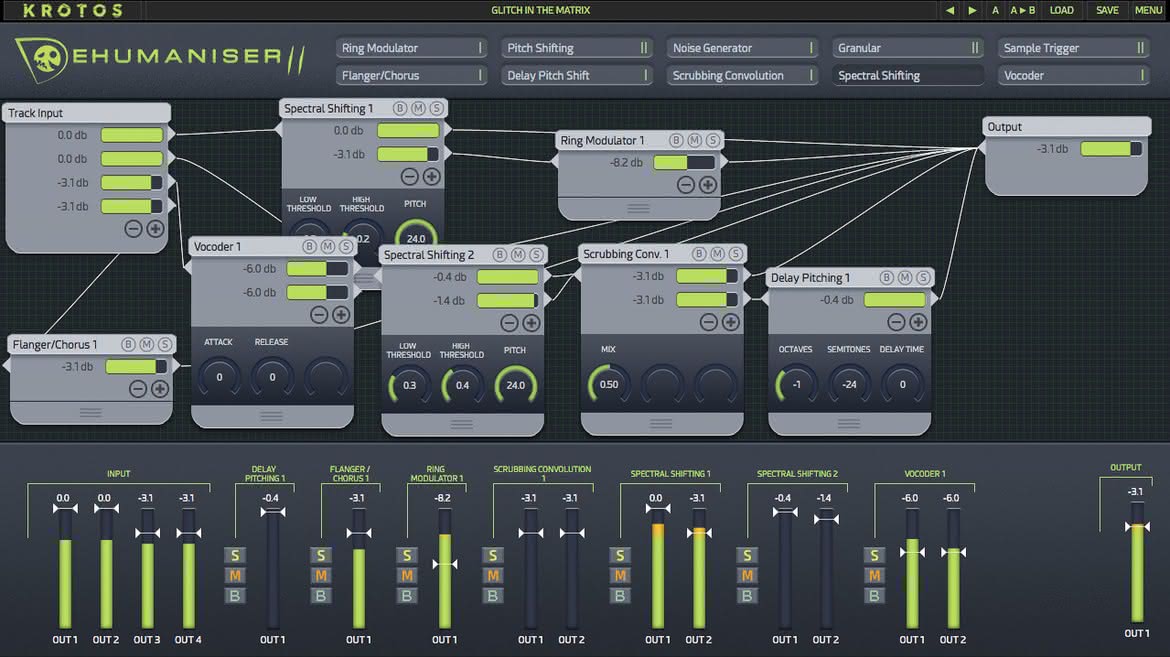Click the LOAD preset button
Viewport: 1170px width, 657px height.
pyautogui.click(x=1062, y=10)
